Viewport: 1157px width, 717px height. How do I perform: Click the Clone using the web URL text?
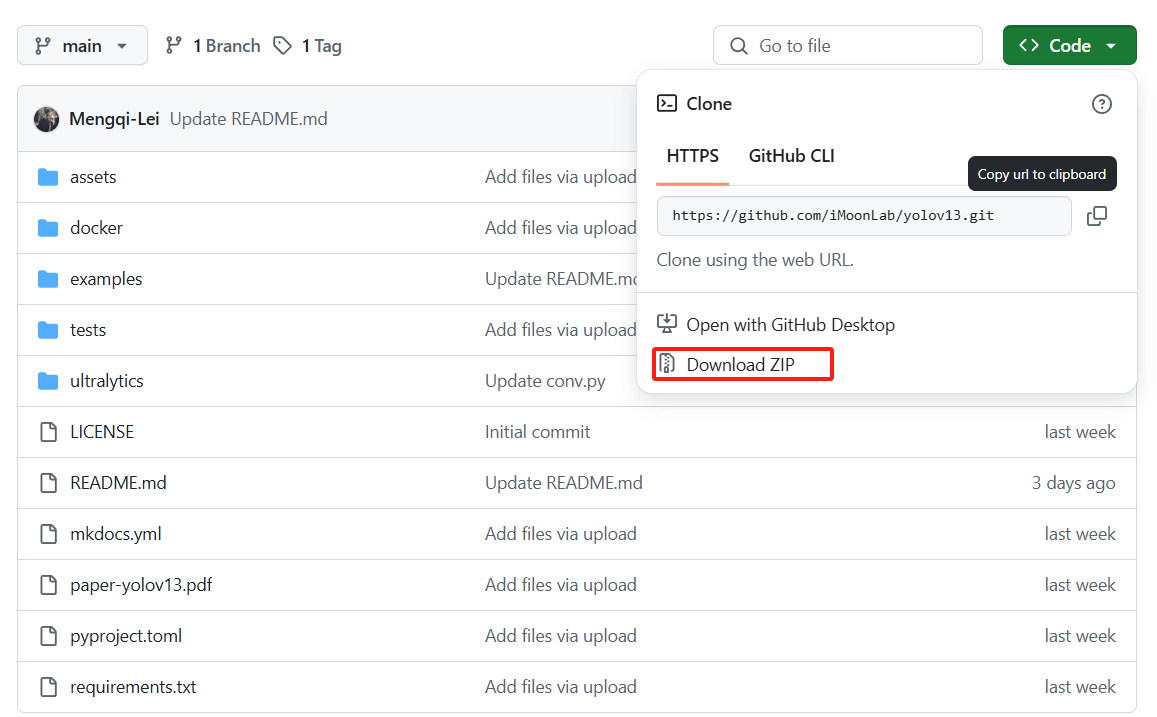(755, 260)
